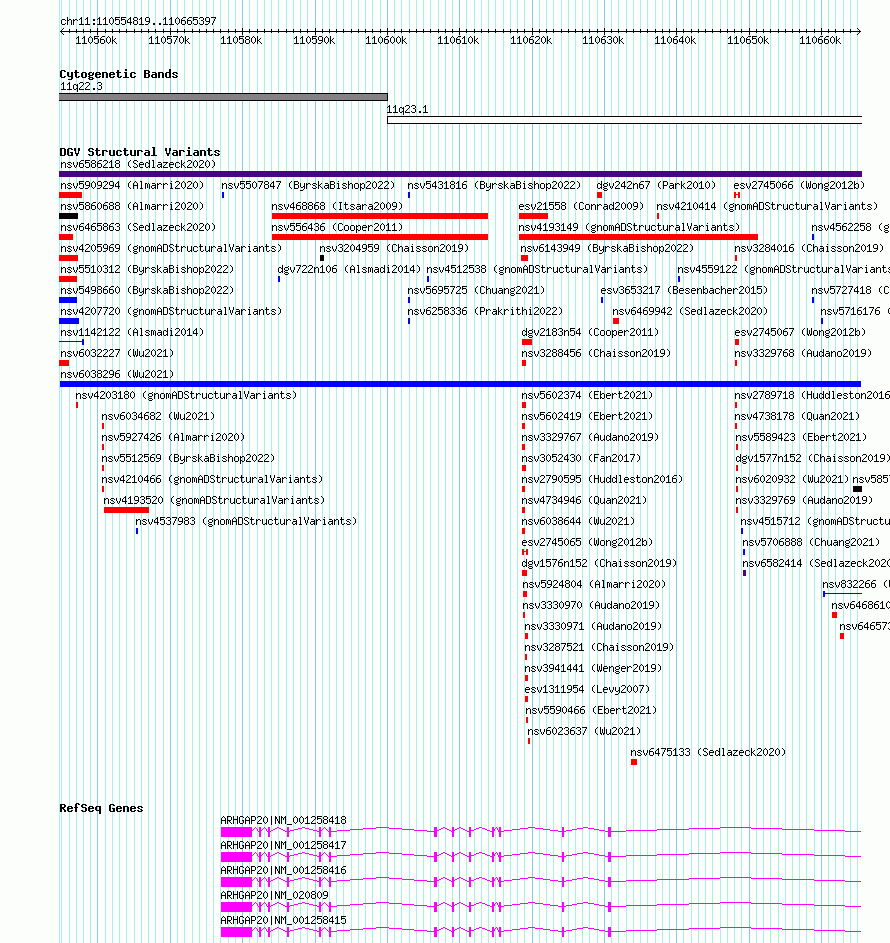Click the RefSeq Genes track title

[101, 808]
